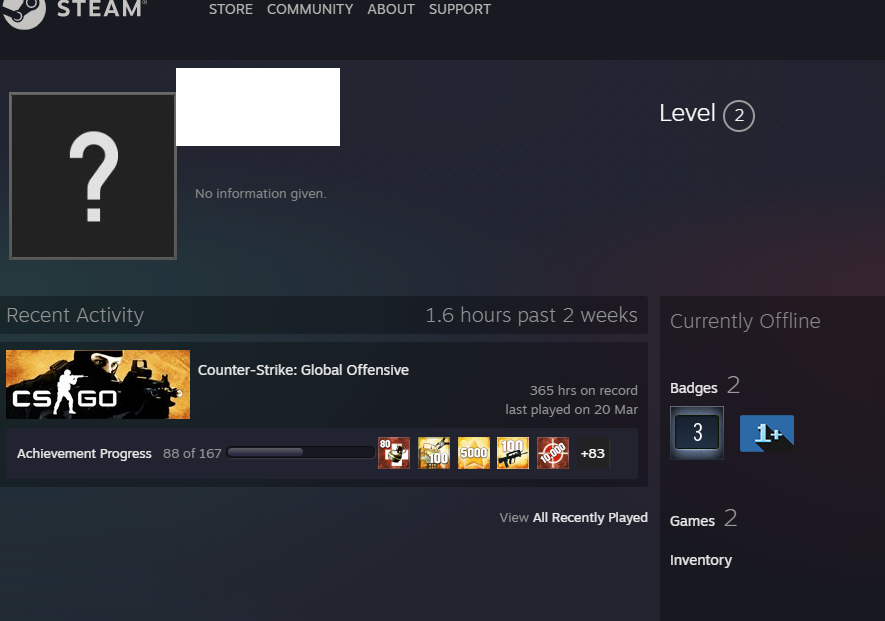Open the CS:GO game banner image
The width and height of the screenshot is (885, 621).
(98, 384)
